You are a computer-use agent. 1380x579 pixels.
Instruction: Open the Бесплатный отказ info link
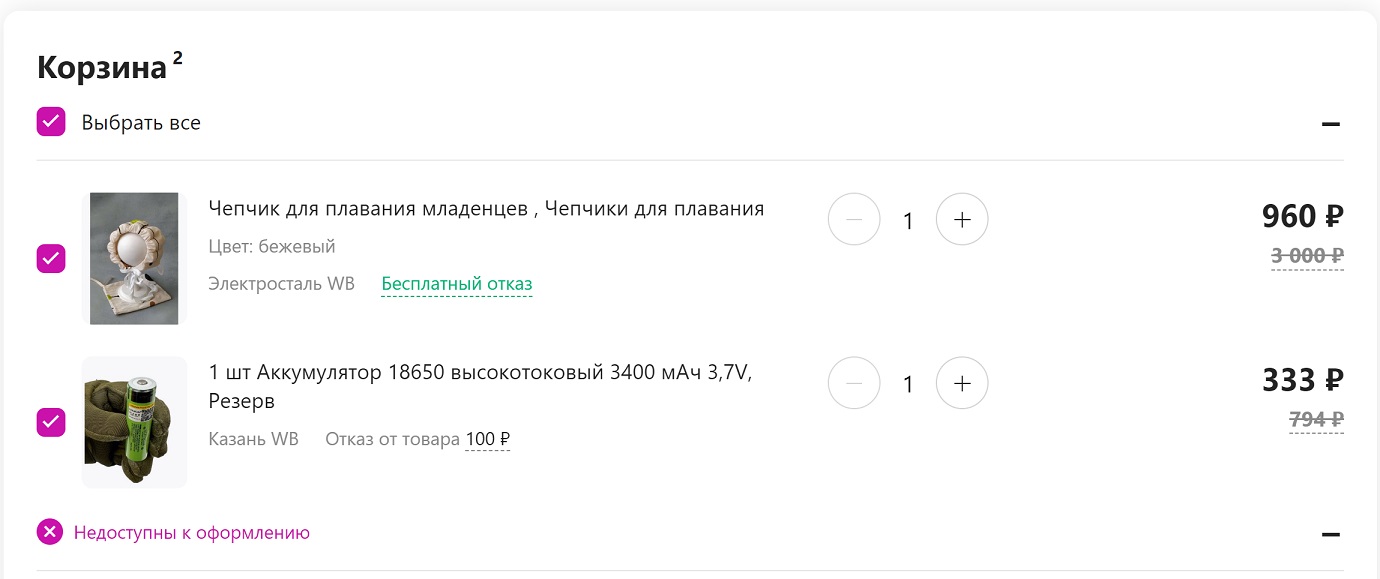point(457,284)
